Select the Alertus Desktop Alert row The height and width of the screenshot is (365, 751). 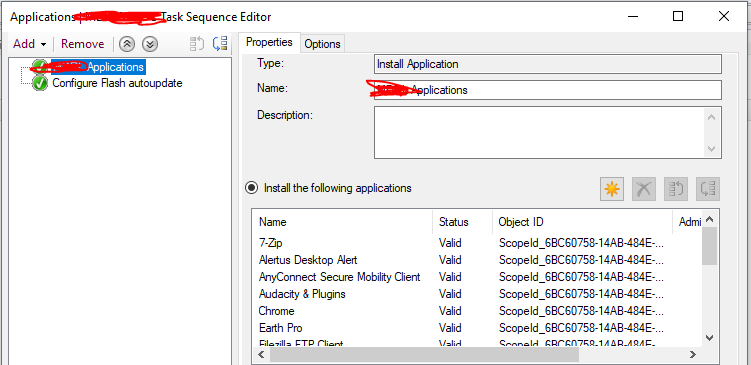tap(477, 260)
